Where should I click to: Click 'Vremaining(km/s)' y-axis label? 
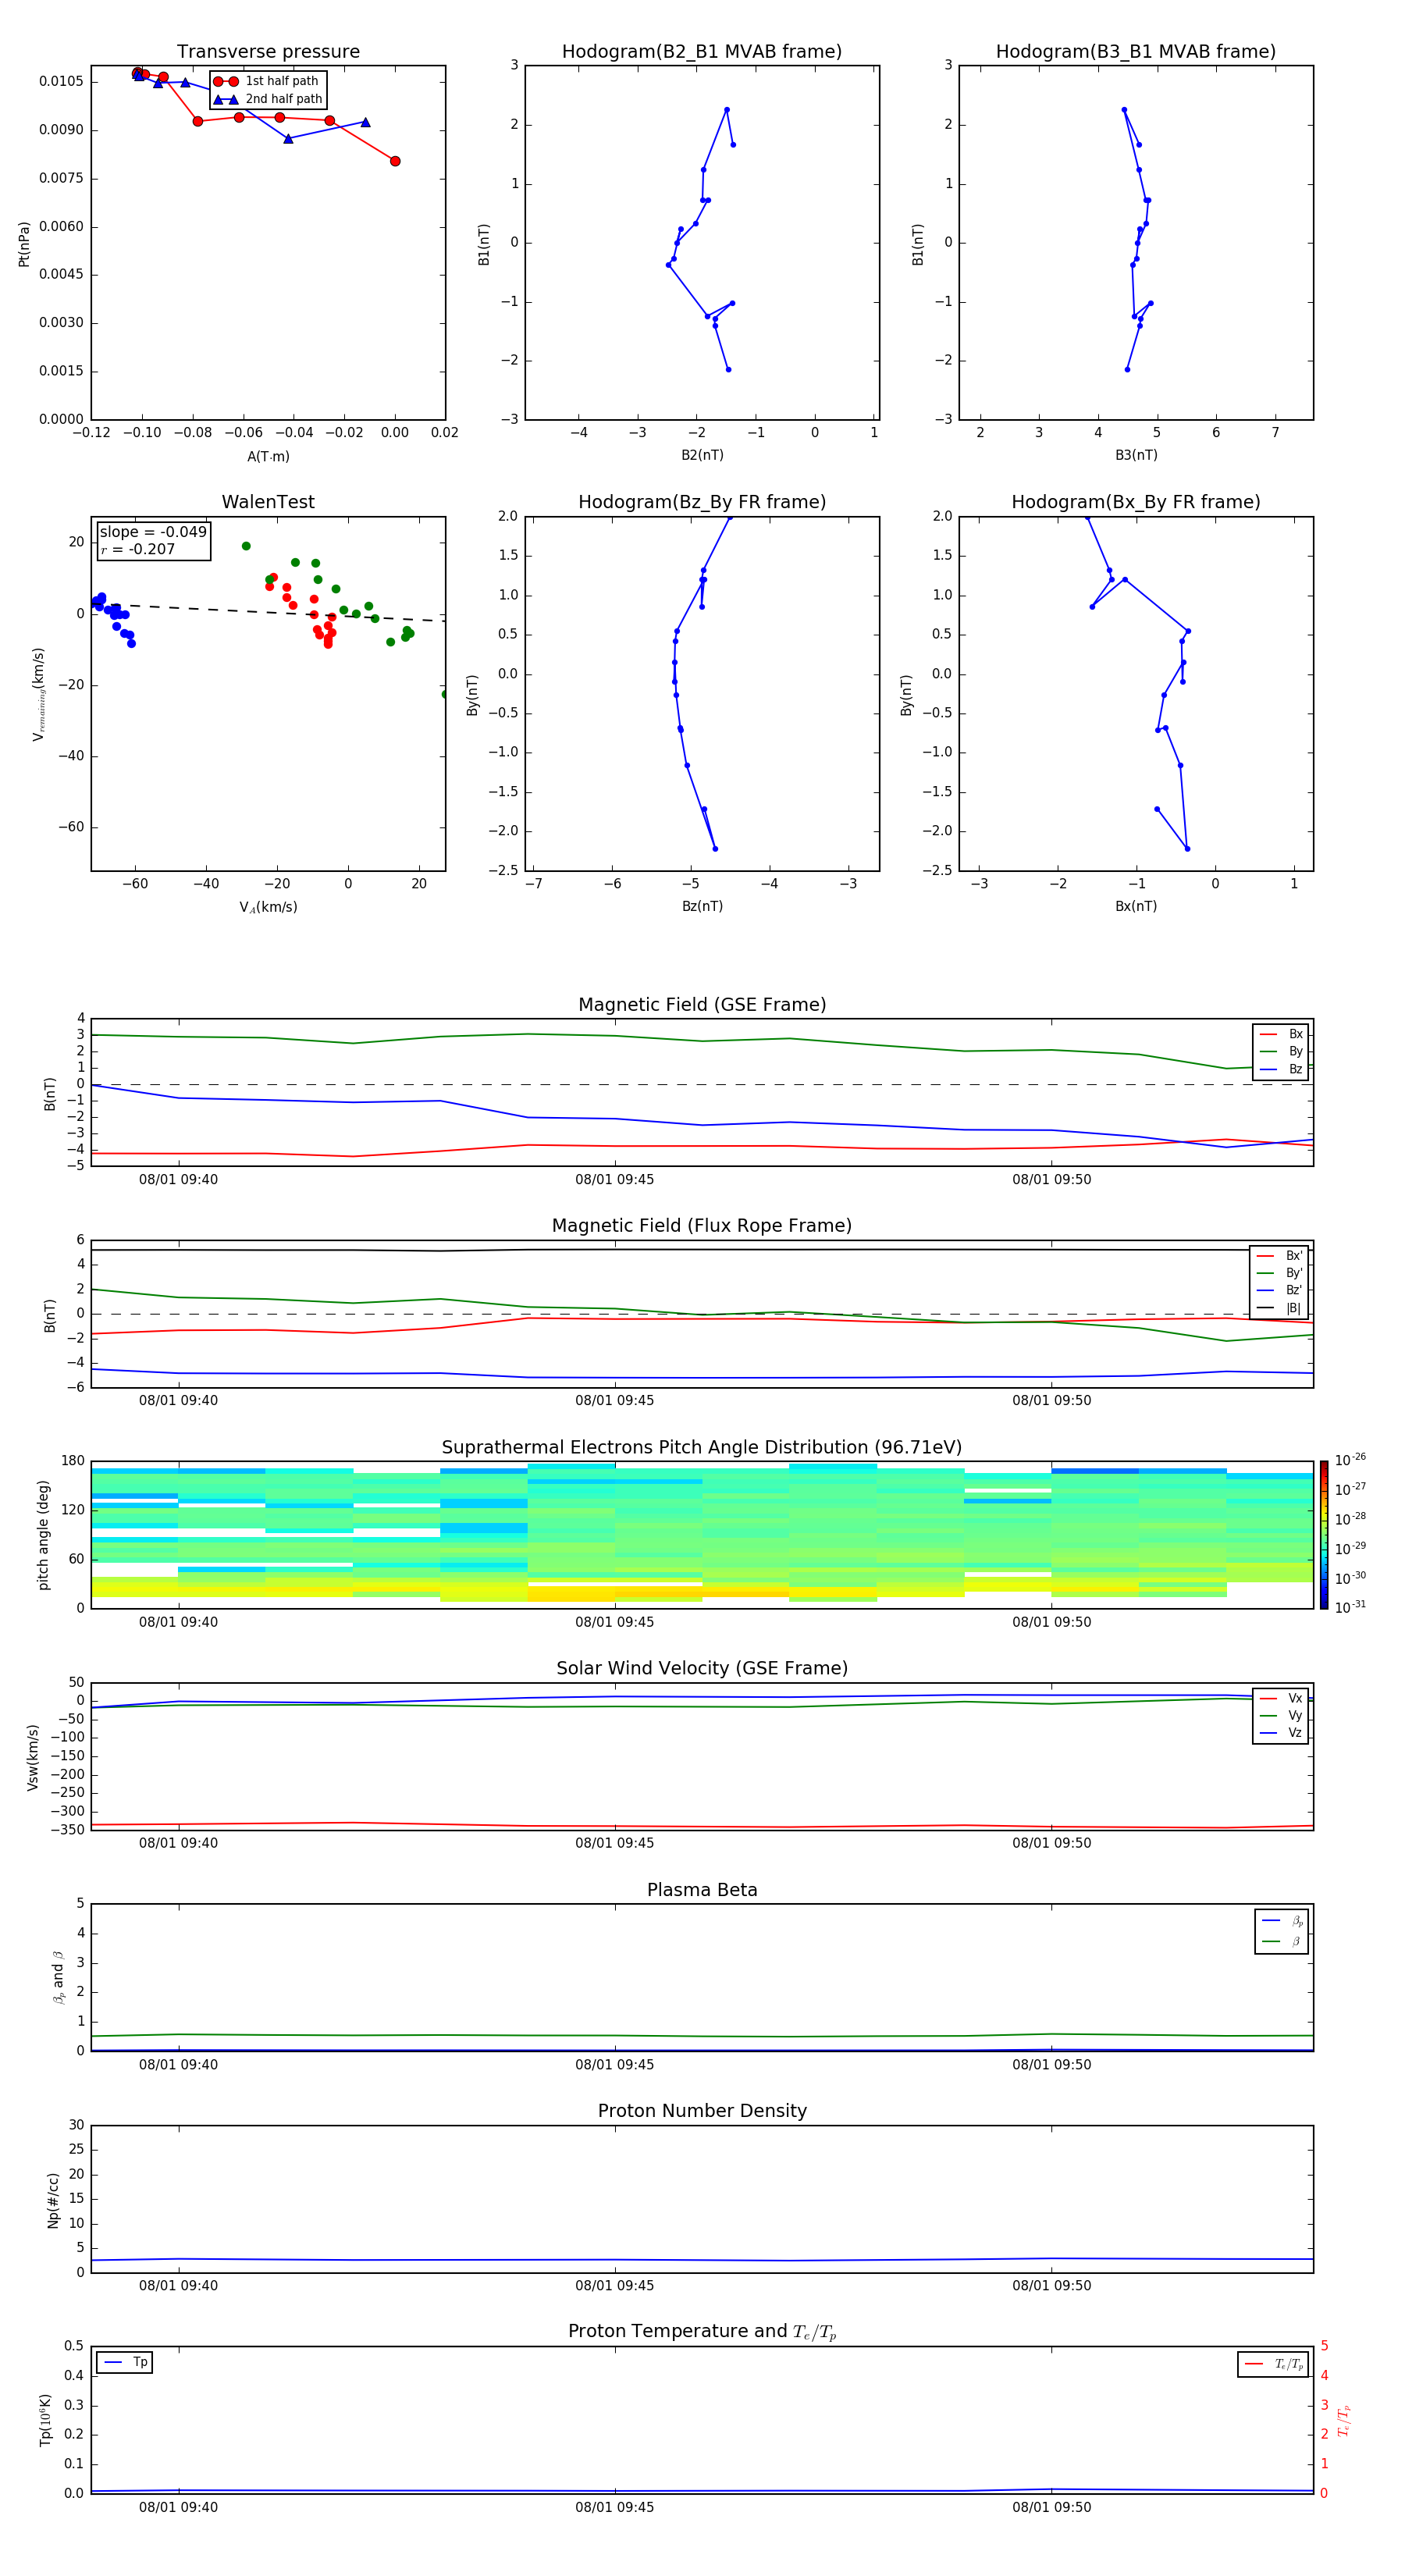[x=39, y=694]
